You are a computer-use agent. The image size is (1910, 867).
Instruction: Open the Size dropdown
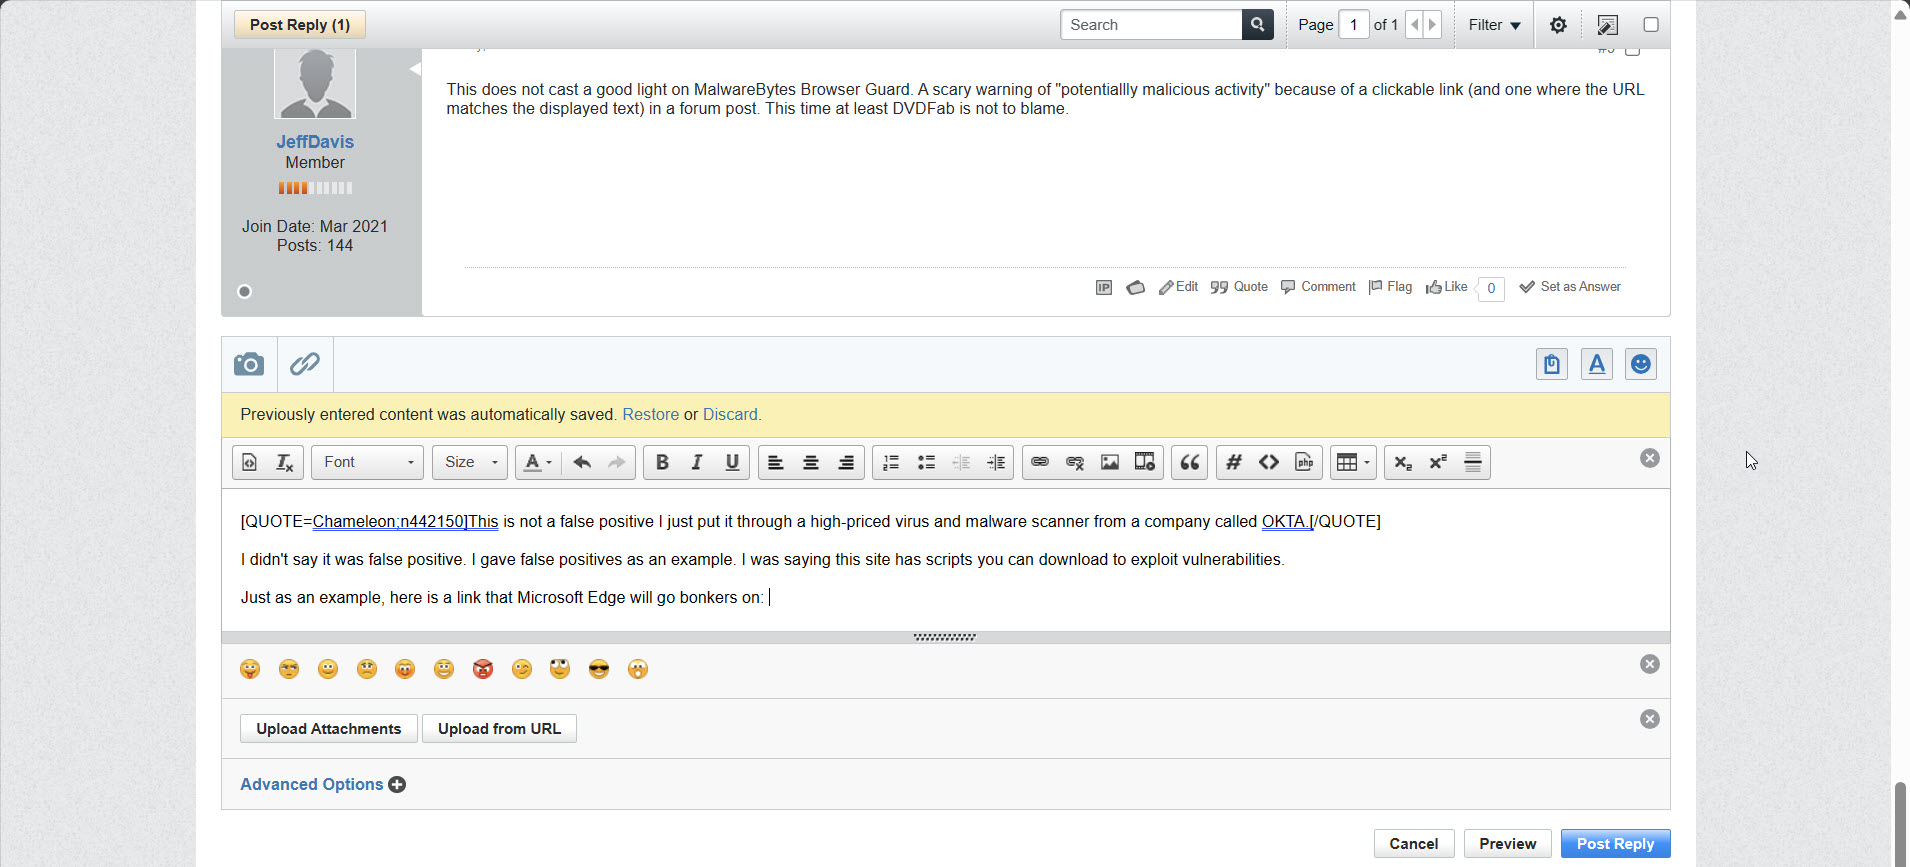pos(470,462)
